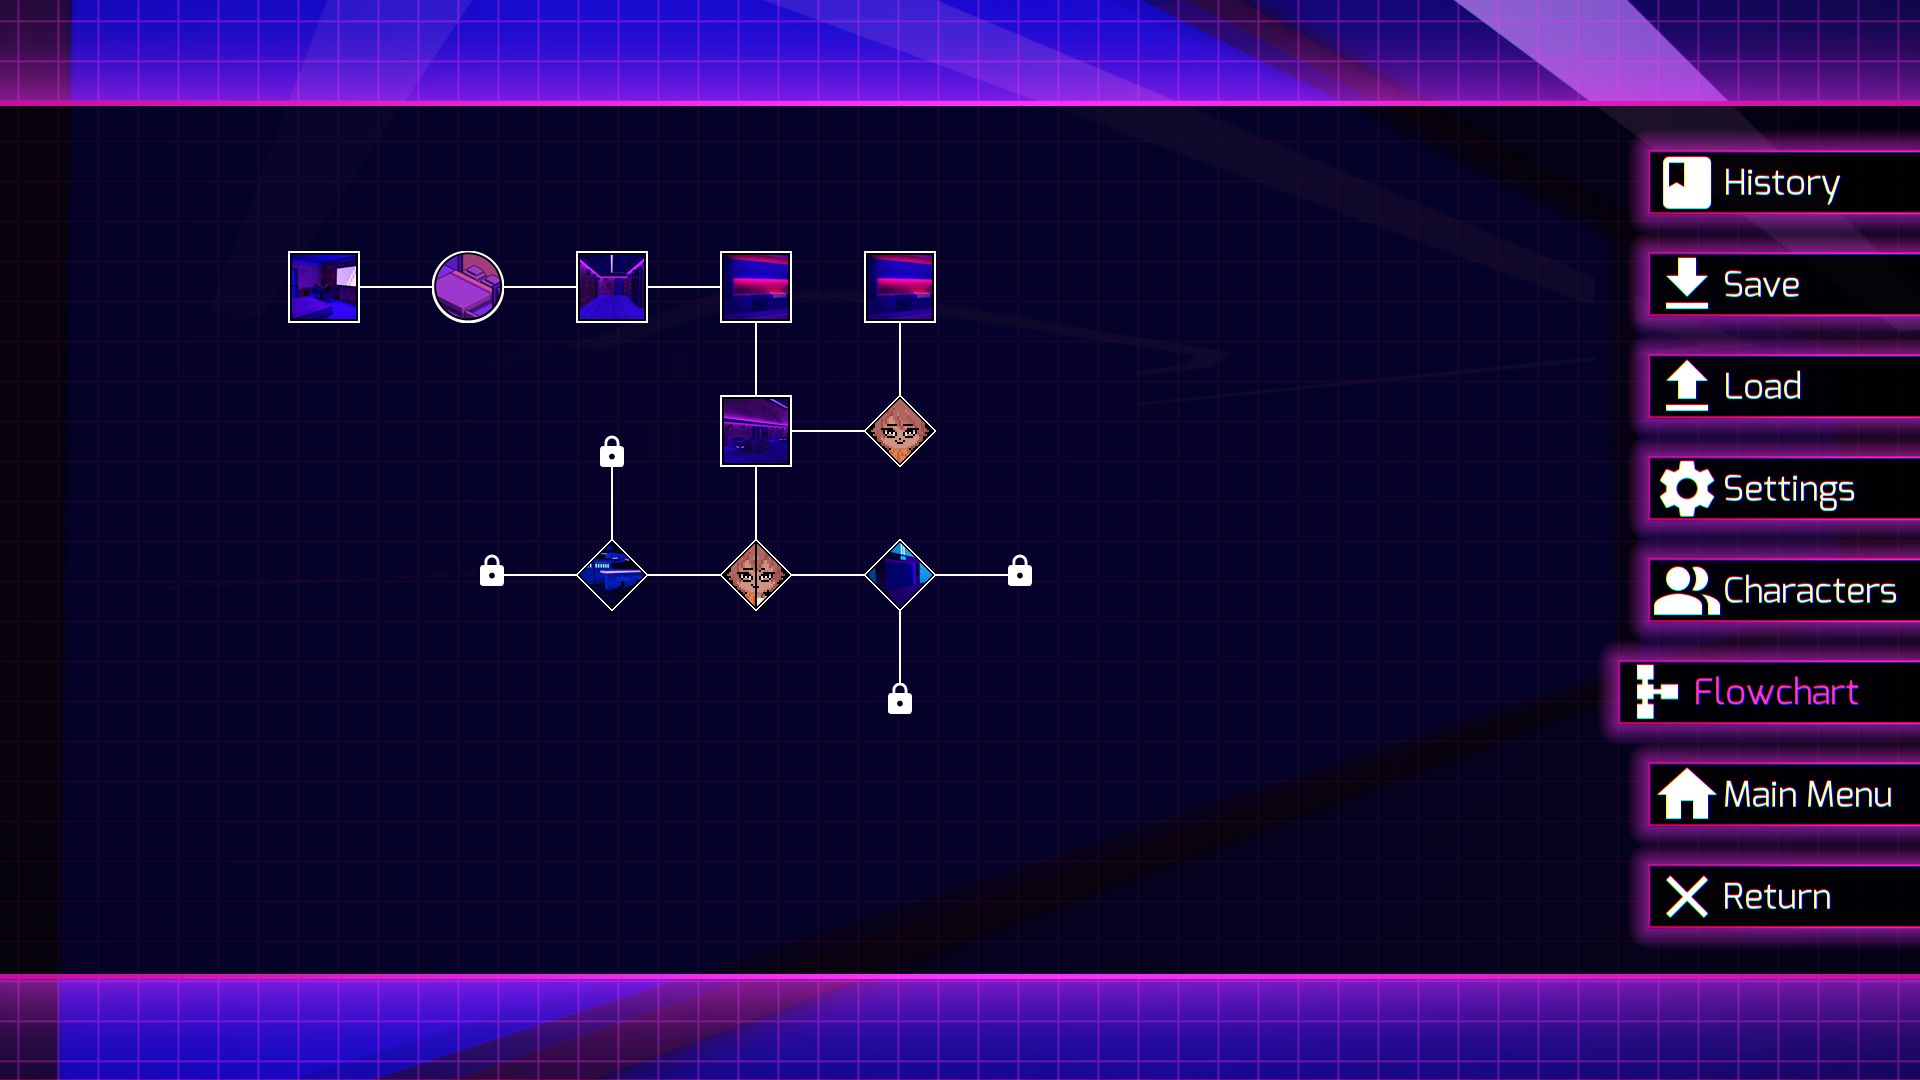Click the locked node left of blue diamond
Image resolution: width=1920 pixels, height=1080 pixels.
point(492,571)
